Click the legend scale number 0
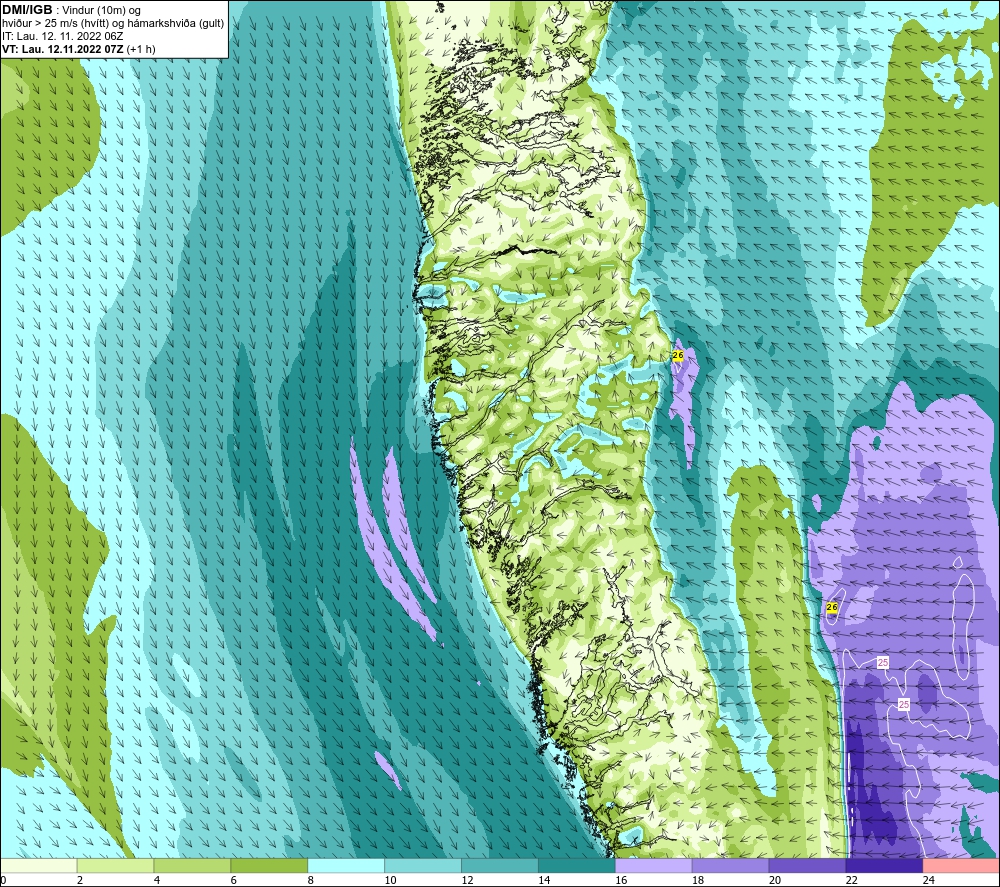1000x887 pixels. (4, 880)
